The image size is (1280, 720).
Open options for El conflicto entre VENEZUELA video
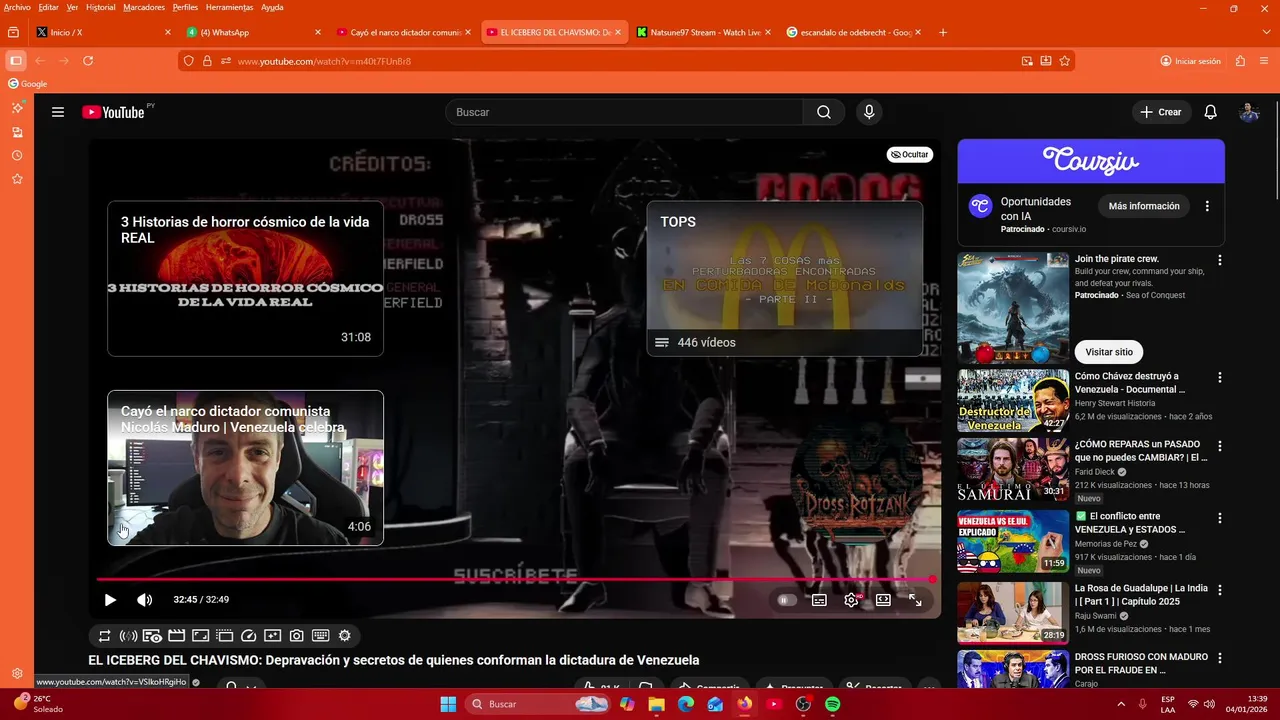click(x=1219, y=518)
